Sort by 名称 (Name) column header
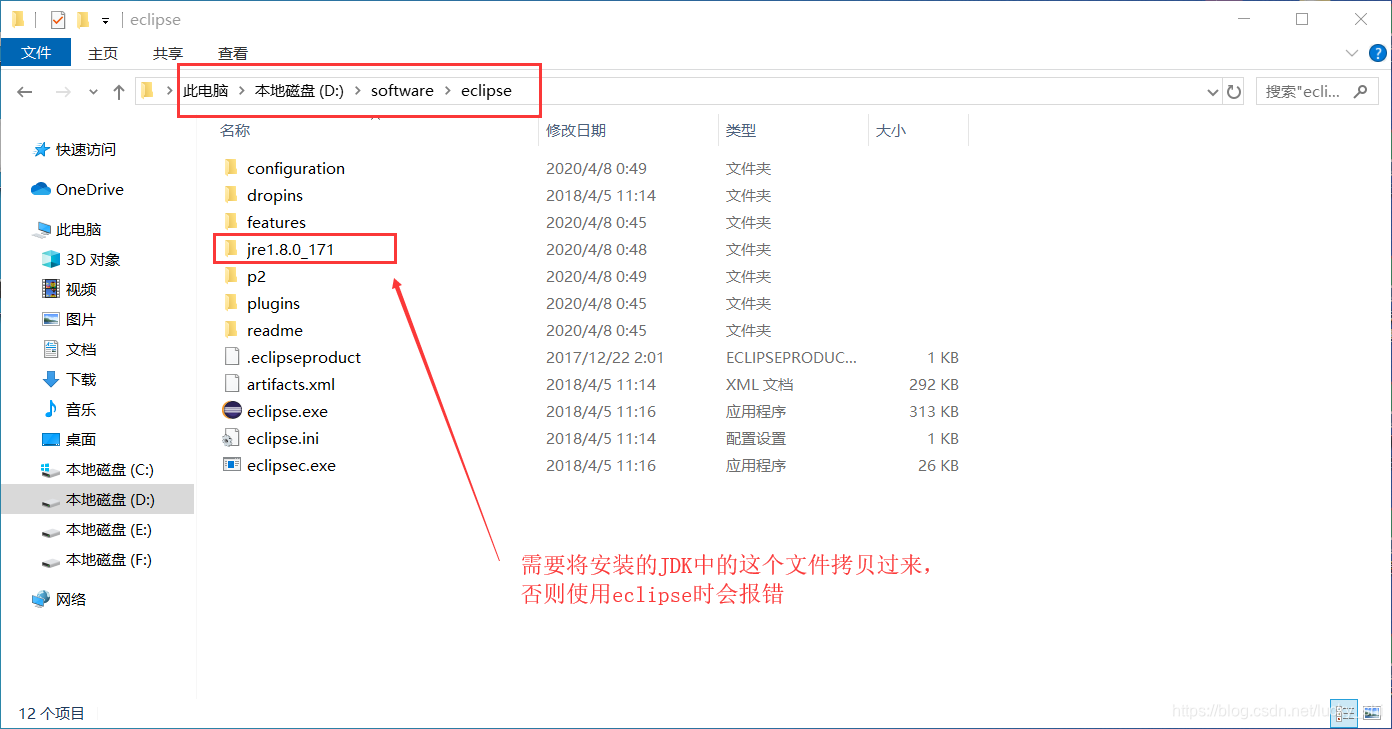Screen dimensions: 1392x729 click(235, 130)
